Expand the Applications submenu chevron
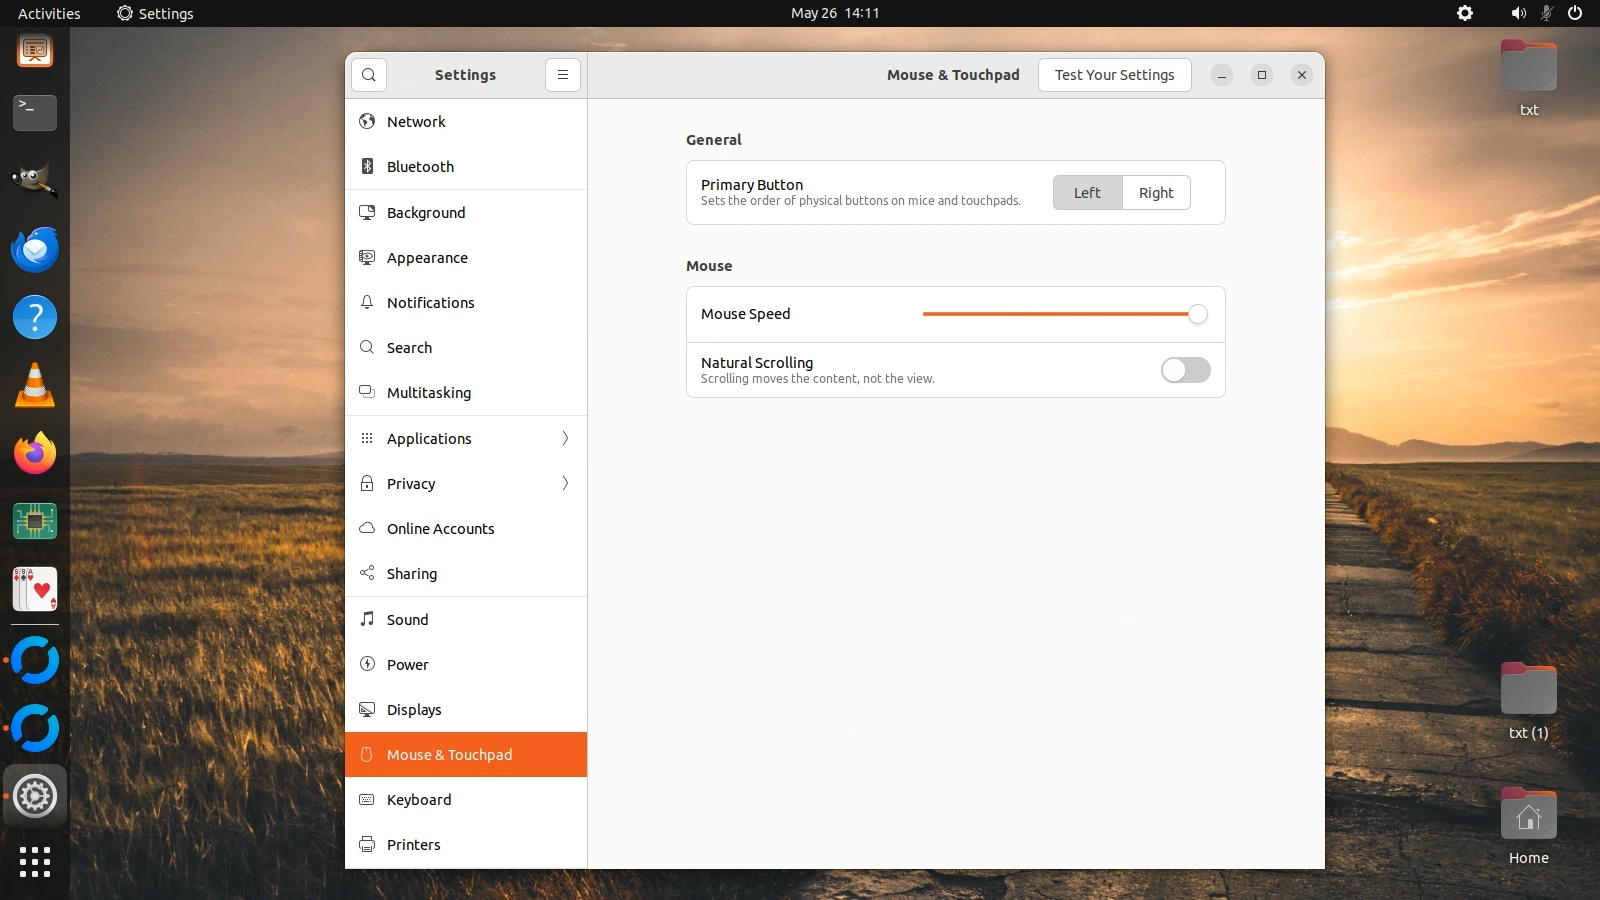The height and width of the screenshot is (900, 1600). [565, 438]
